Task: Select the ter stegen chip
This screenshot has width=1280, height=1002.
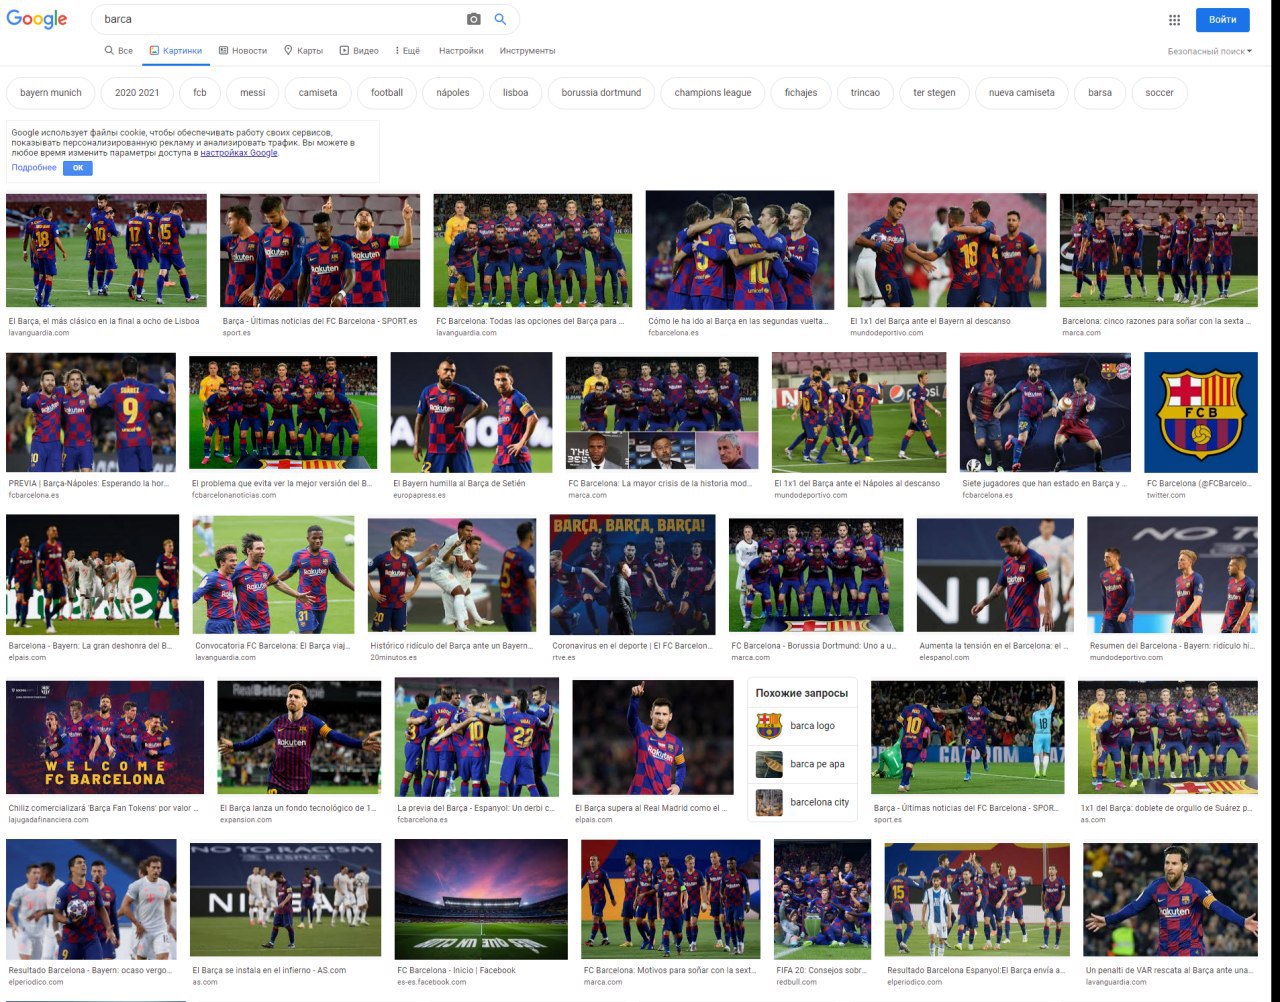Action: [934, 93]
